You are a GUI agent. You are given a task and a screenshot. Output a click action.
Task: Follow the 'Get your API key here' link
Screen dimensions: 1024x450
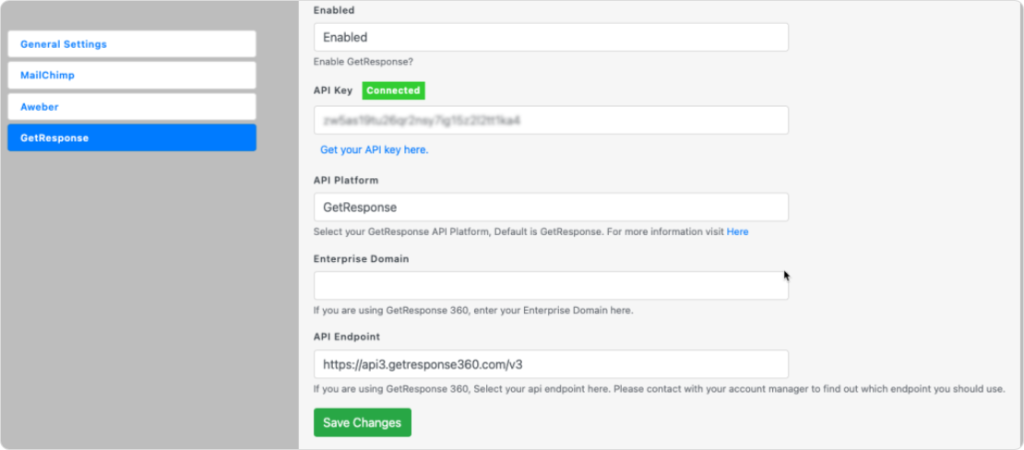pos(374,150)
